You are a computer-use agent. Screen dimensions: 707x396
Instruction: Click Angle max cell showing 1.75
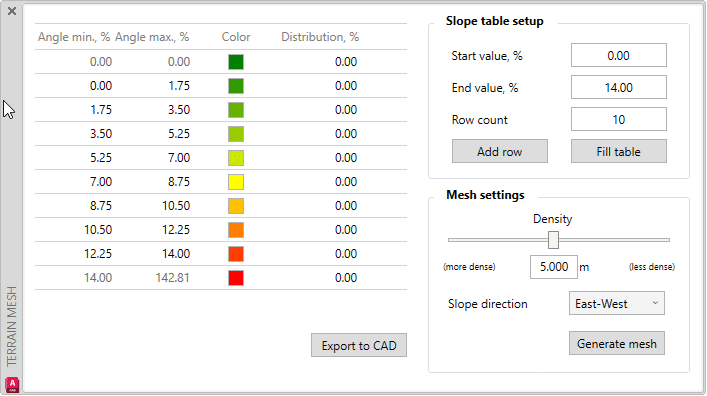coord(179,86)
